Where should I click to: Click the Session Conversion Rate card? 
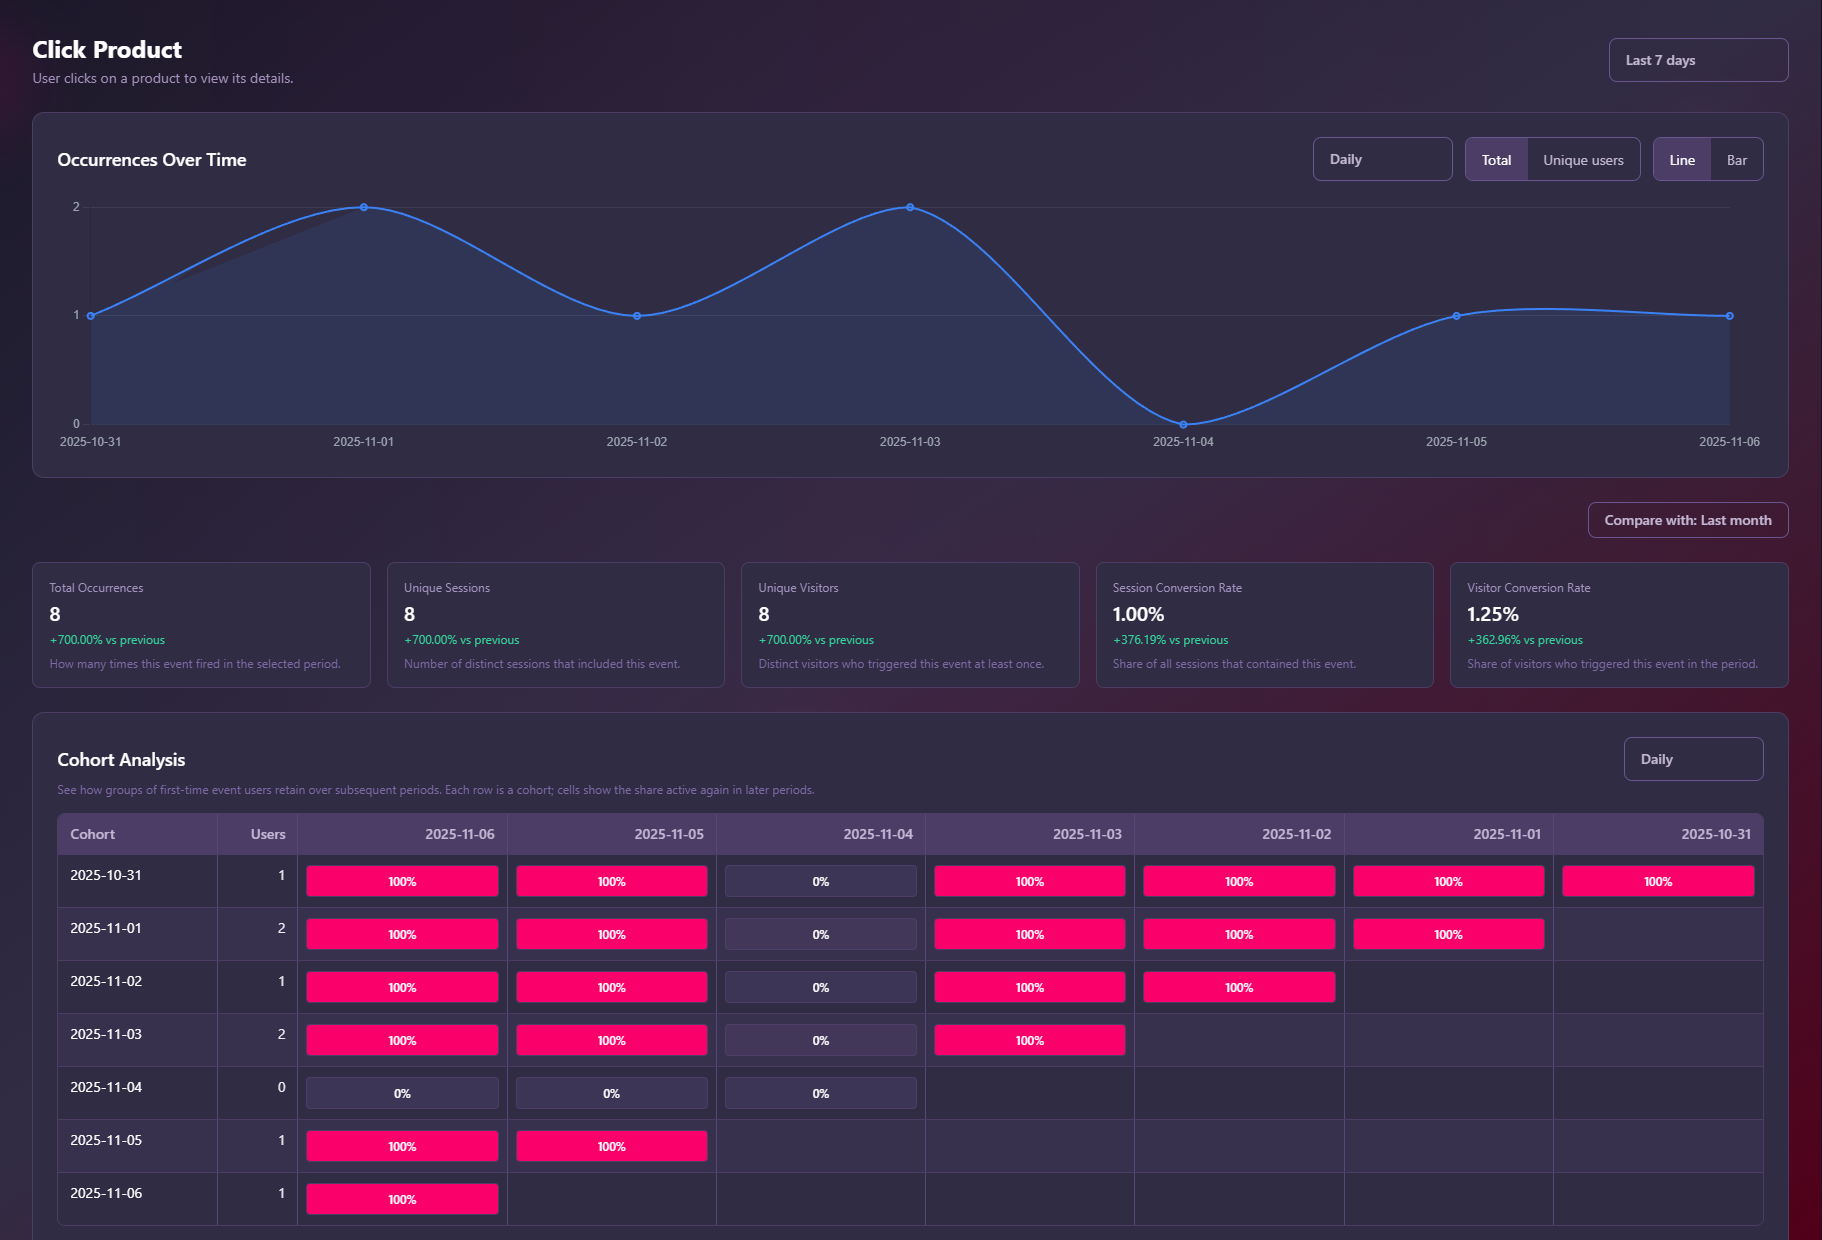pyautogui.click(x=1264, y=625)
